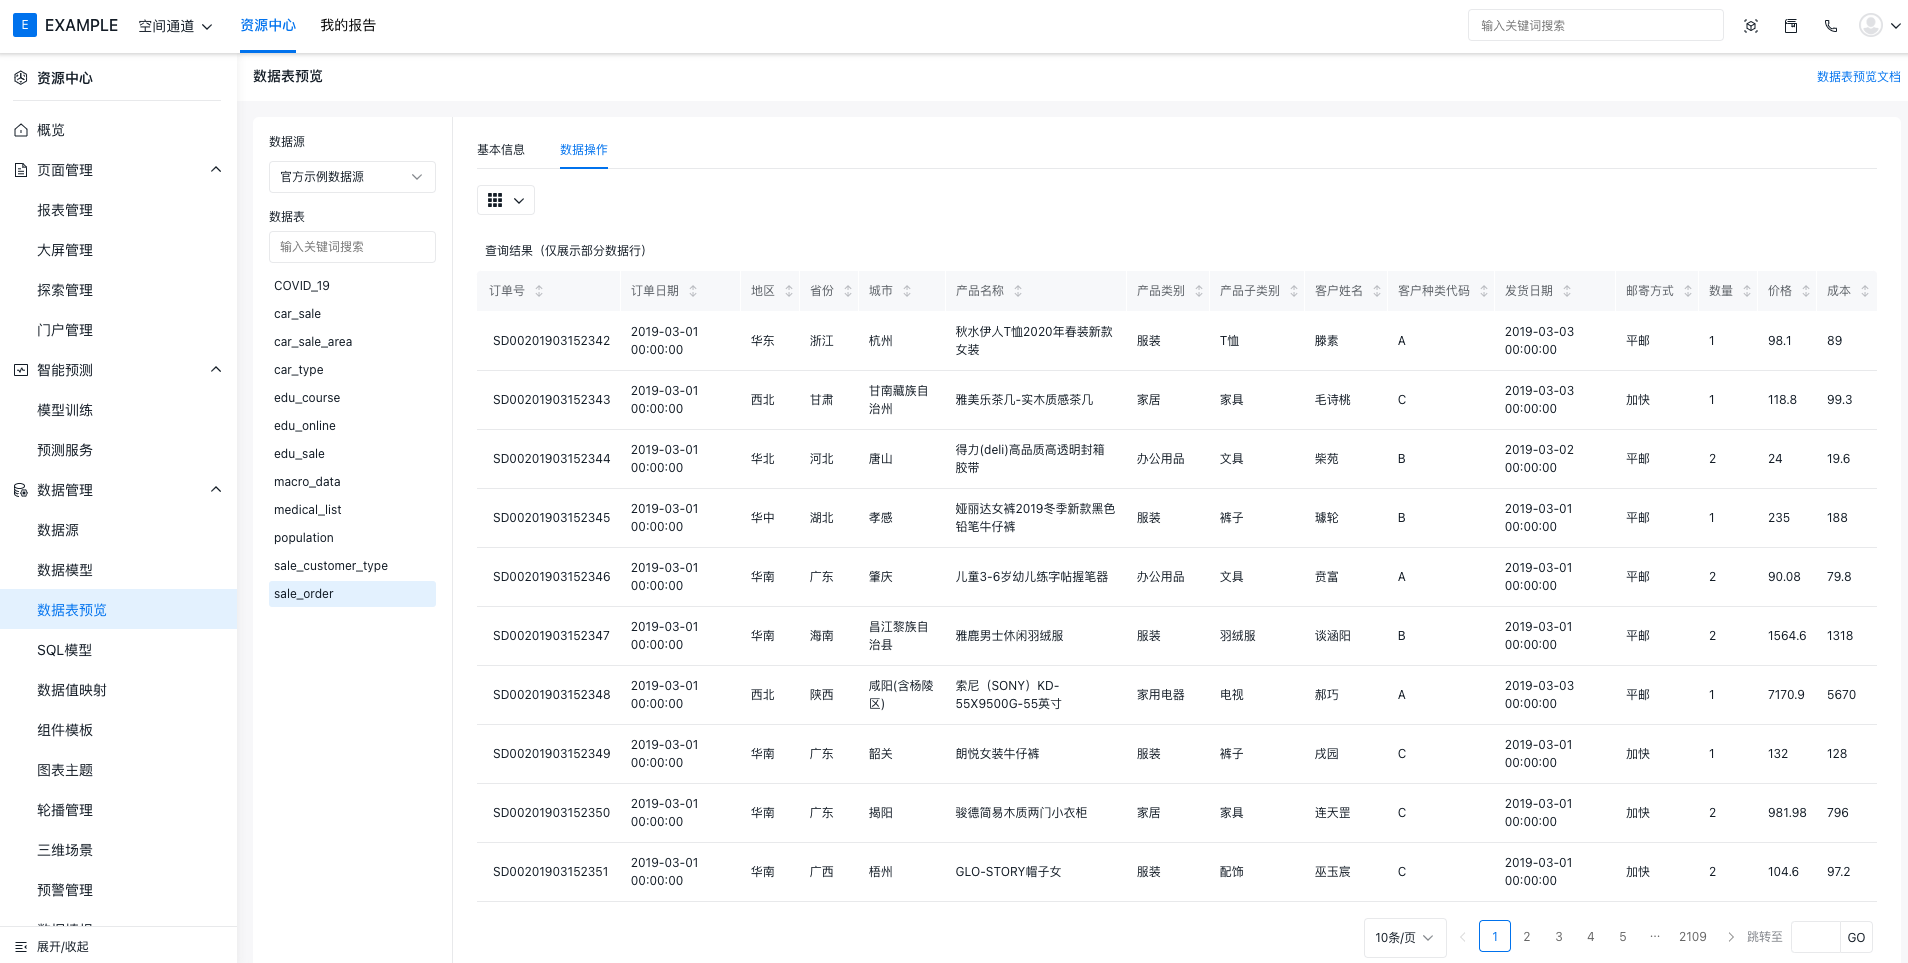Select sale_order data table
The image size is (1908, 963).
click(352, 594)
